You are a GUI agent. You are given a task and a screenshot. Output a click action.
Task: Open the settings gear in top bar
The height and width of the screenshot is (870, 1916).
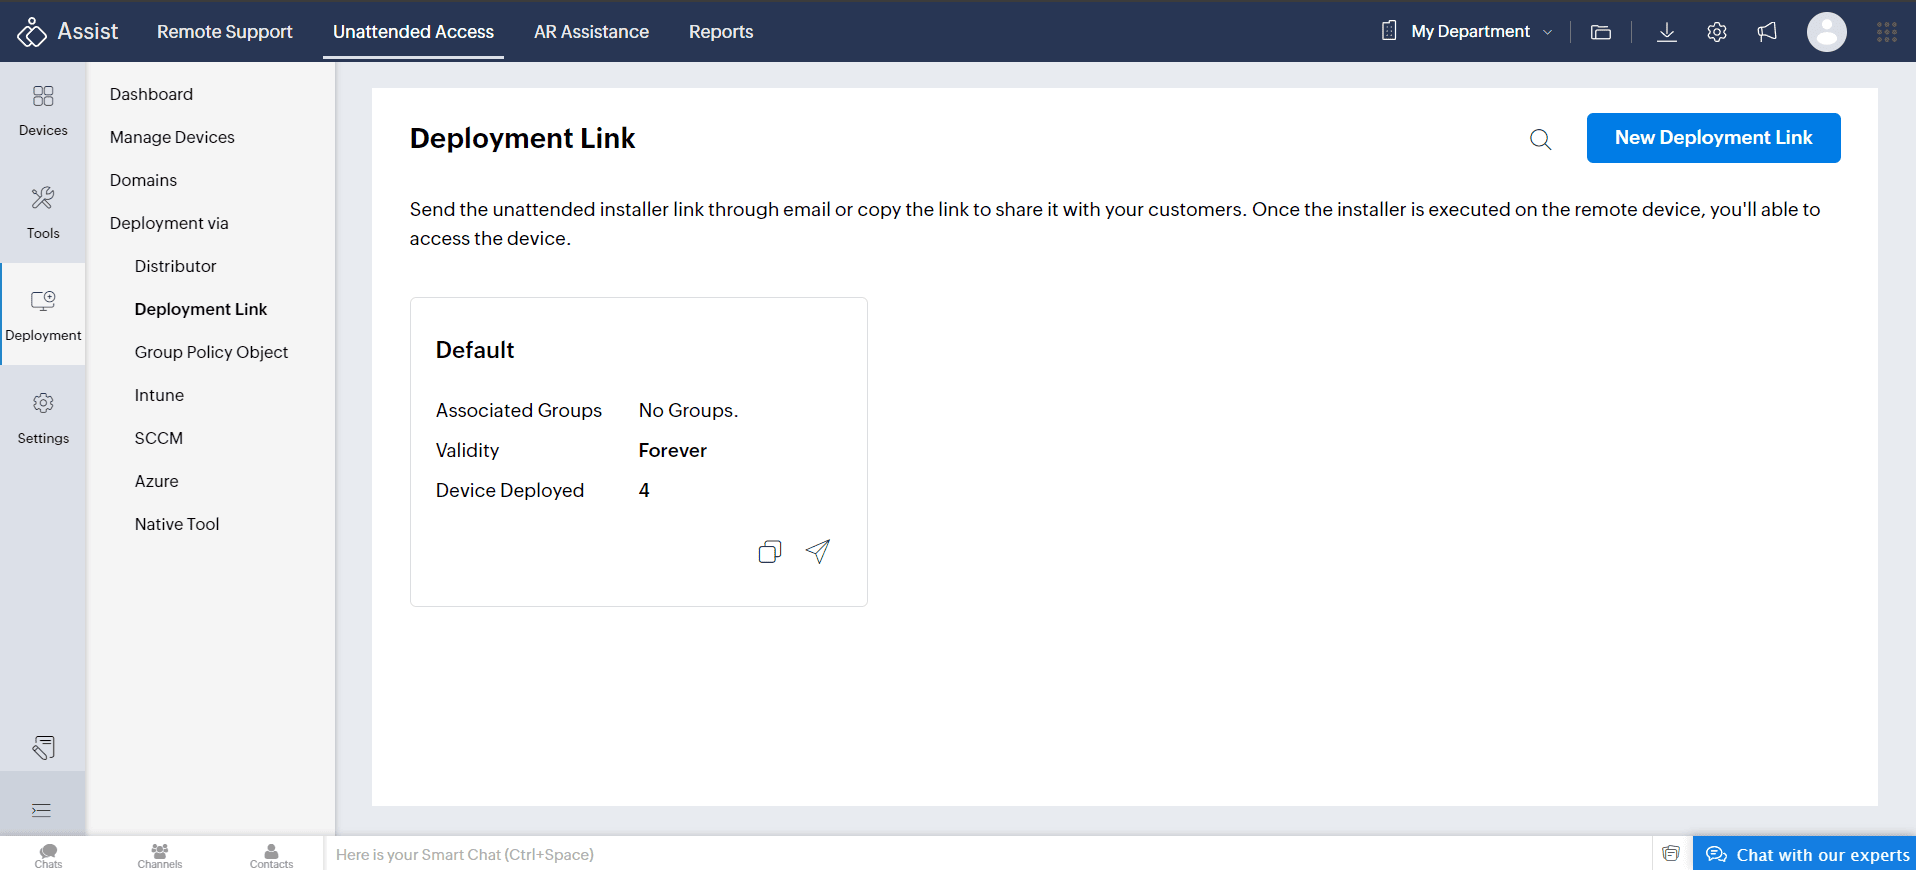click(1716, 32)
